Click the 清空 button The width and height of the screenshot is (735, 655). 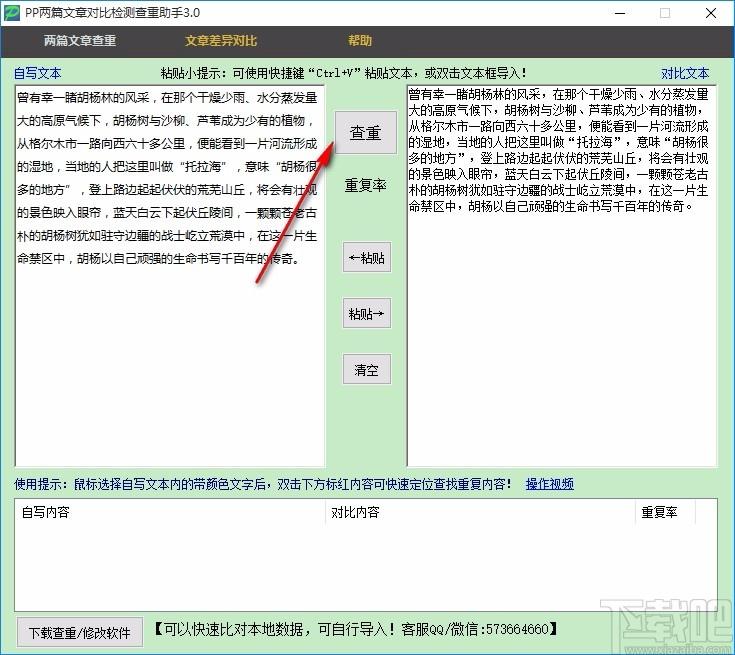[367, 369]
